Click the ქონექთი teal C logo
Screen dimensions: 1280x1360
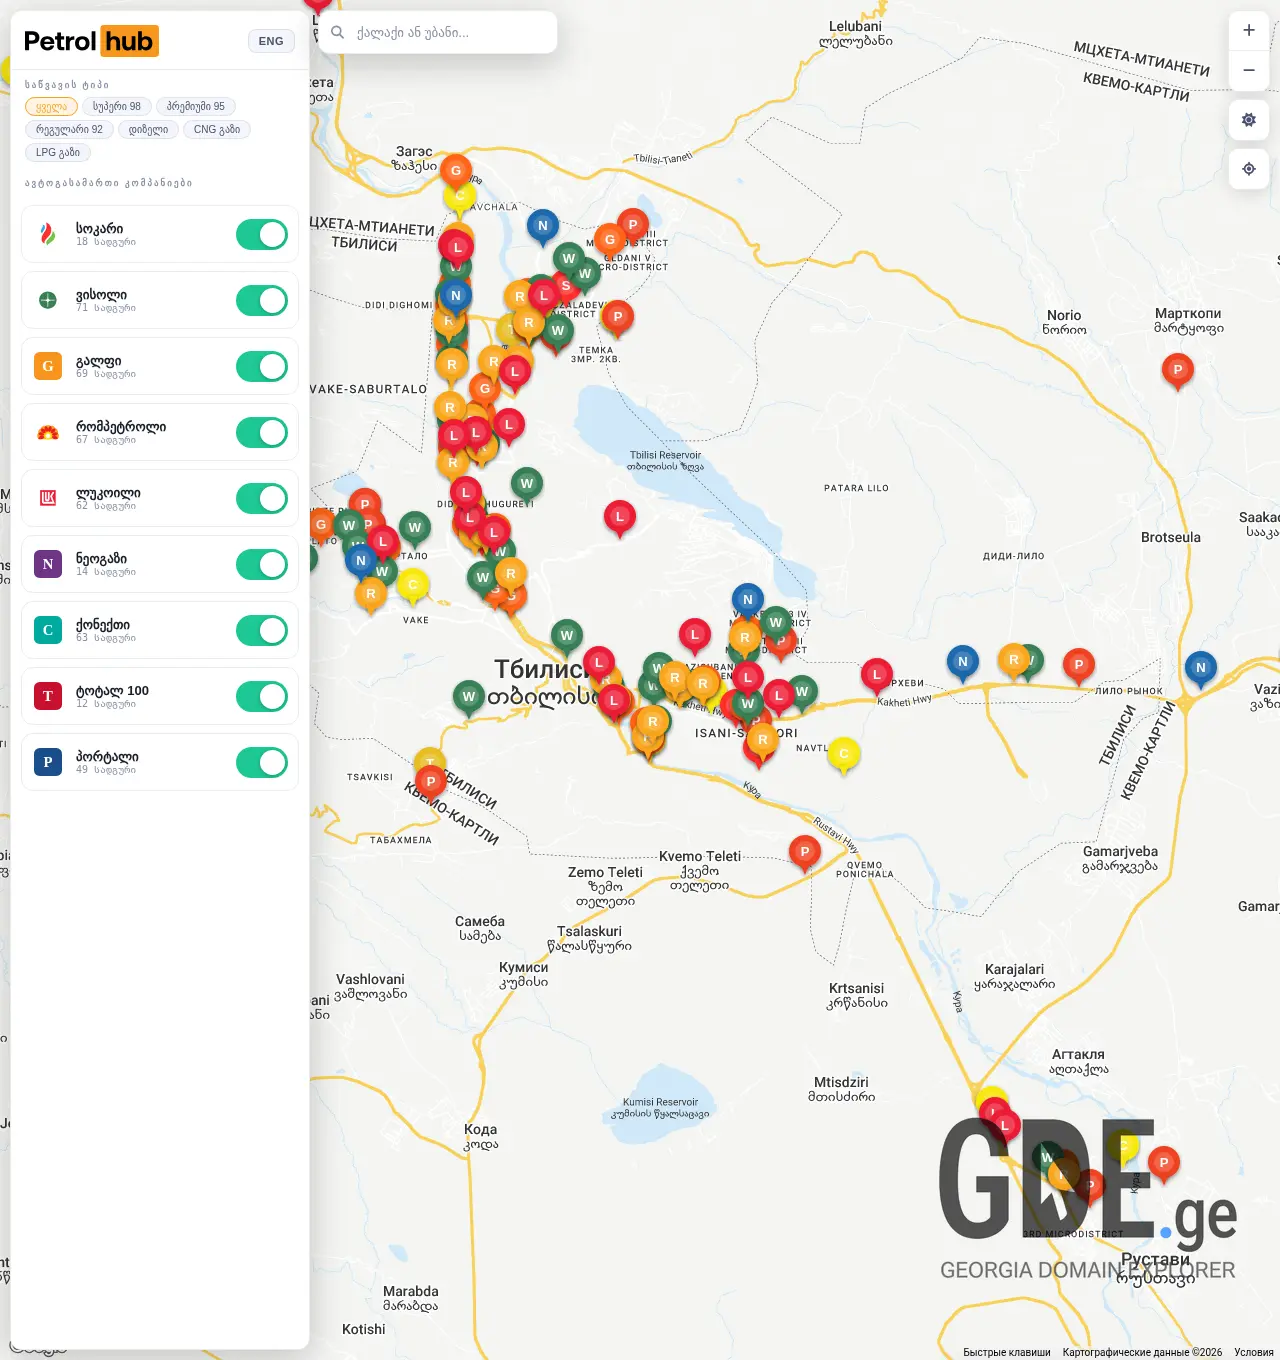tap(48, 631)
